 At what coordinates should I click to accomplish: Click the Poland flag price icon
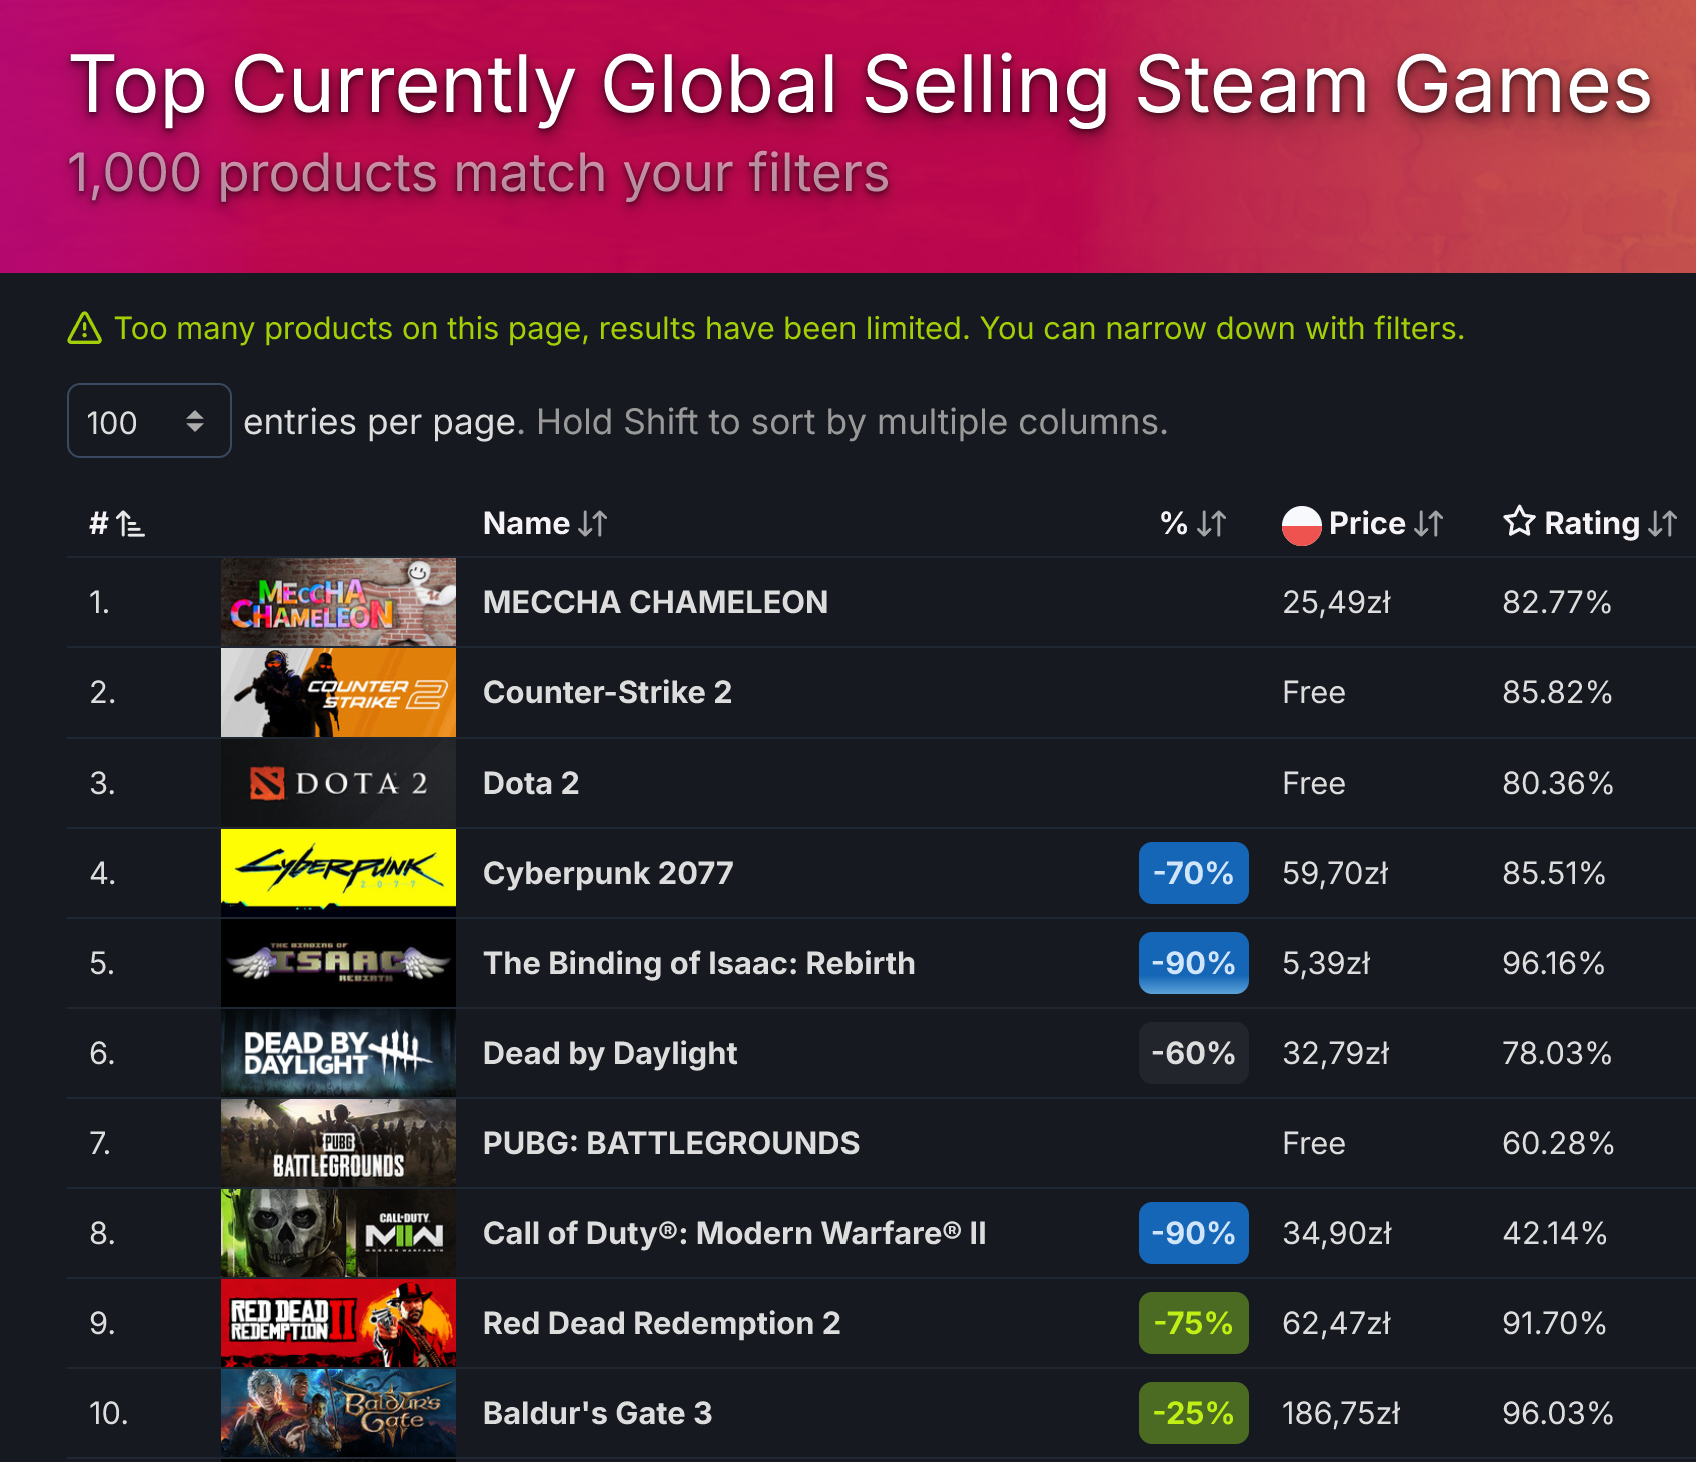click(1301, 524)
